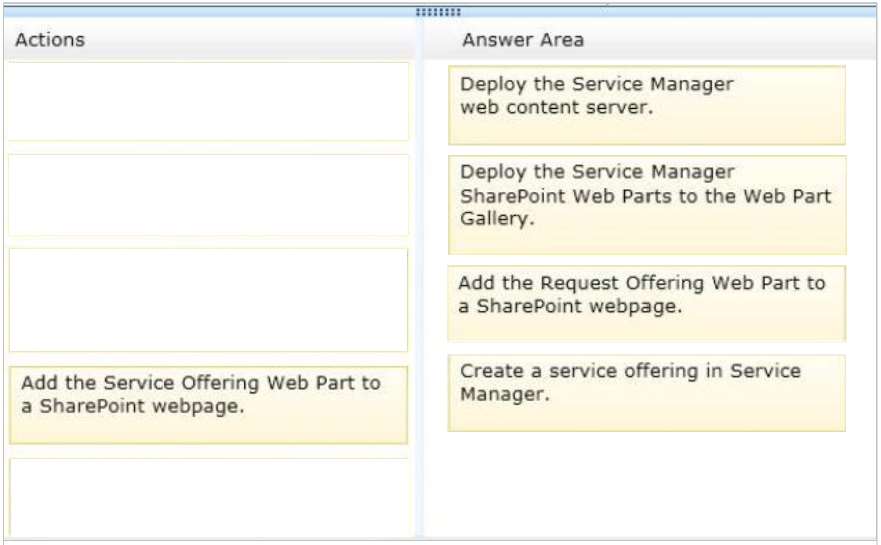Select 'Deploy the Service Manager SharePoint Web Parts' item
Screen dimensions: 881x545
coord(647,205)
